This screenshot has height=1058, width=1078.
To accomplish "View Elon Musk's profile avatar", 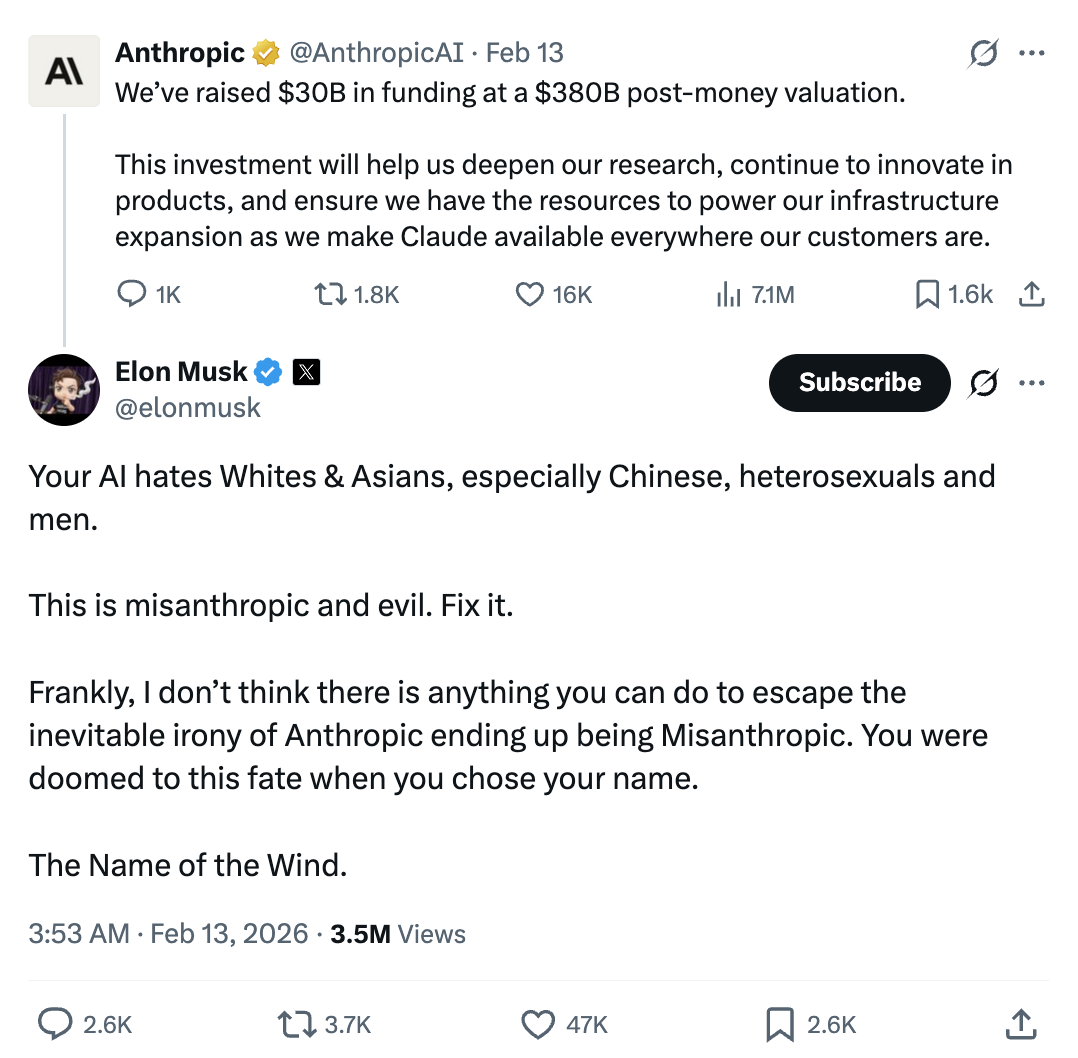I will point(64,390).
